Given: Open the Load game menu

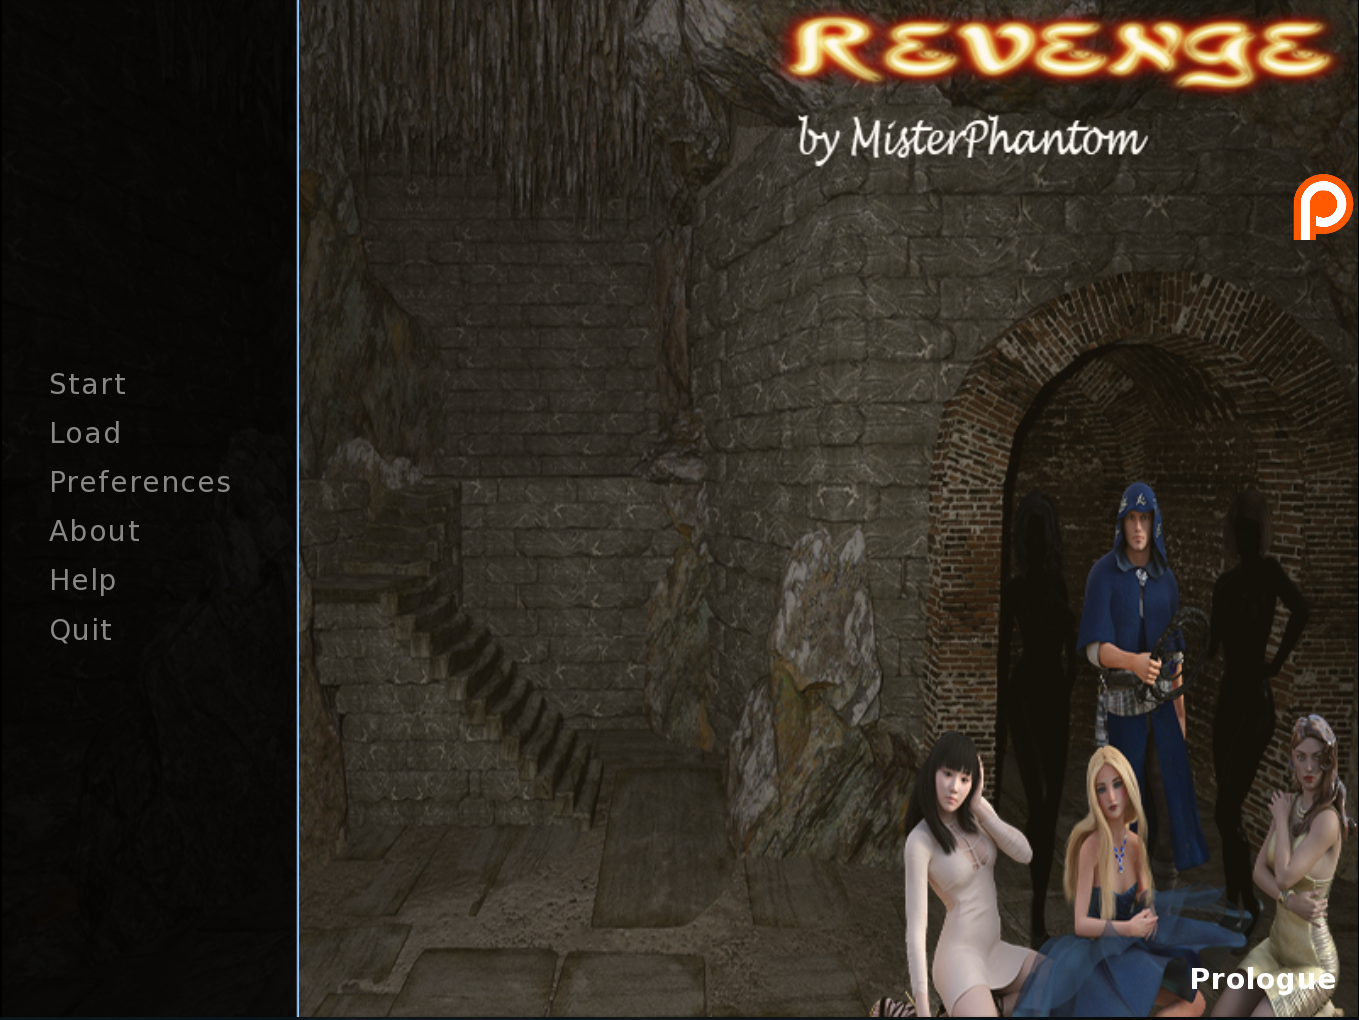Looking at the screenshot, I should [85, 433].
